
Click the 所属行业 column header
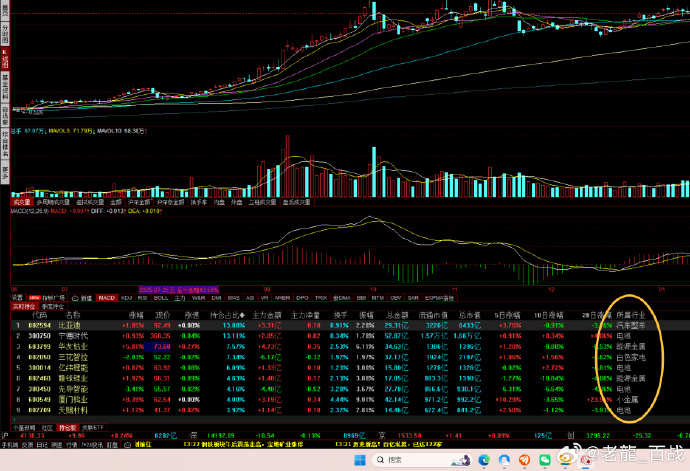(x=631, y=315)
